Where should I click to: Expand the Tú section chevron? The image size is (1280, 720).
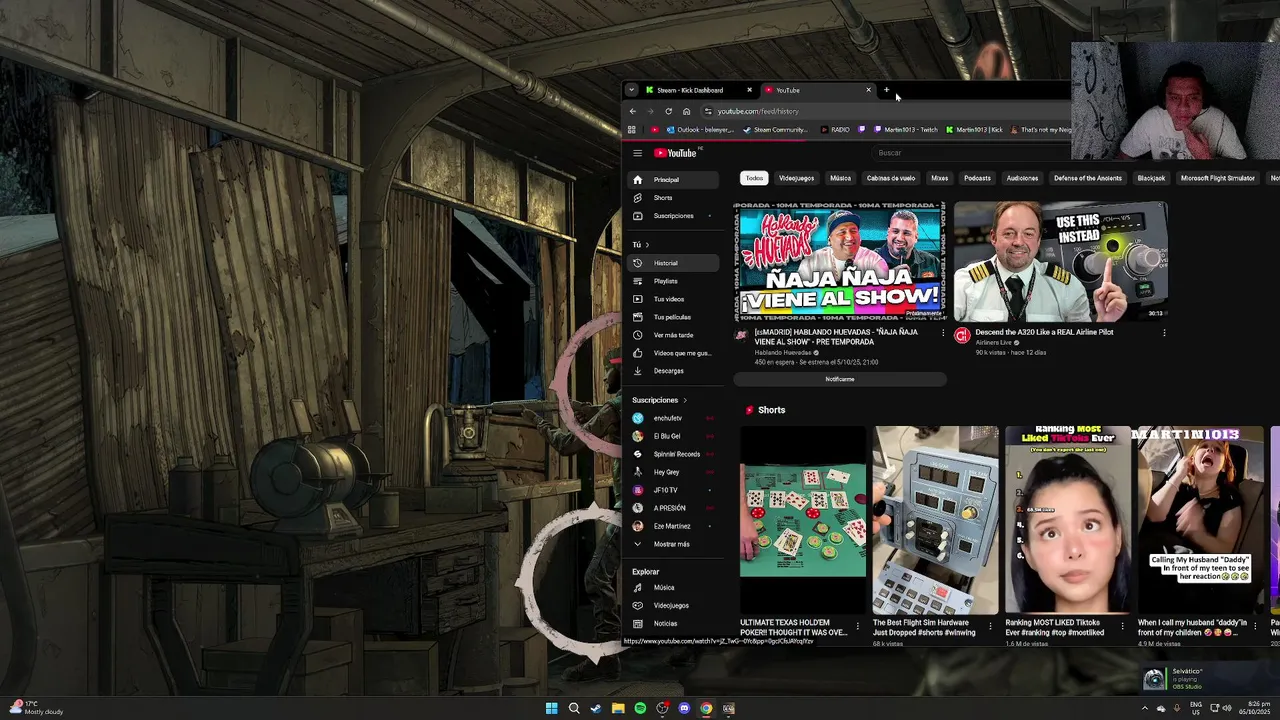[x=647, y=245]
